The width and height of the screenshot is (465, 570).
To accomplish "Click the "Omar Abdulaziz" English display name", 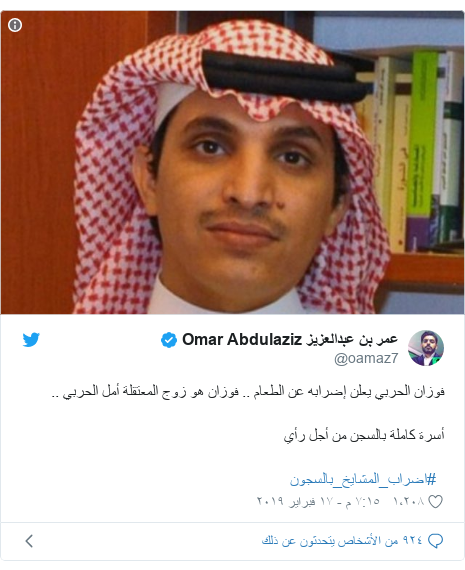I will click(242, 340).
